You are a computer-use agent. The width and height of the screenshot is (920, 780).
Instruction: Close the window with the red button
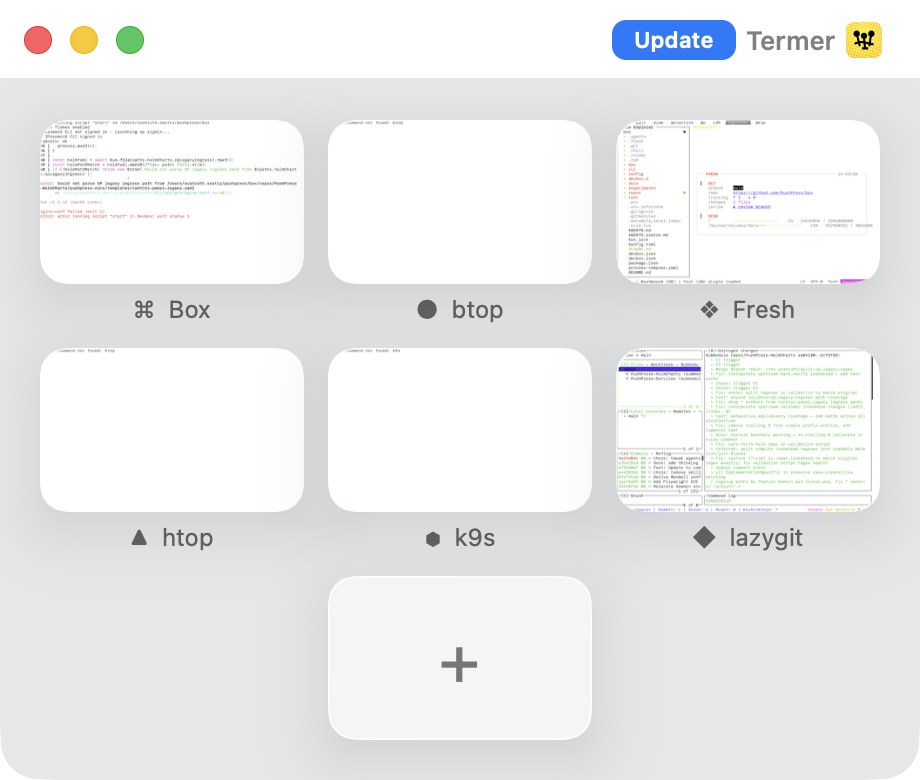(38, 40)
